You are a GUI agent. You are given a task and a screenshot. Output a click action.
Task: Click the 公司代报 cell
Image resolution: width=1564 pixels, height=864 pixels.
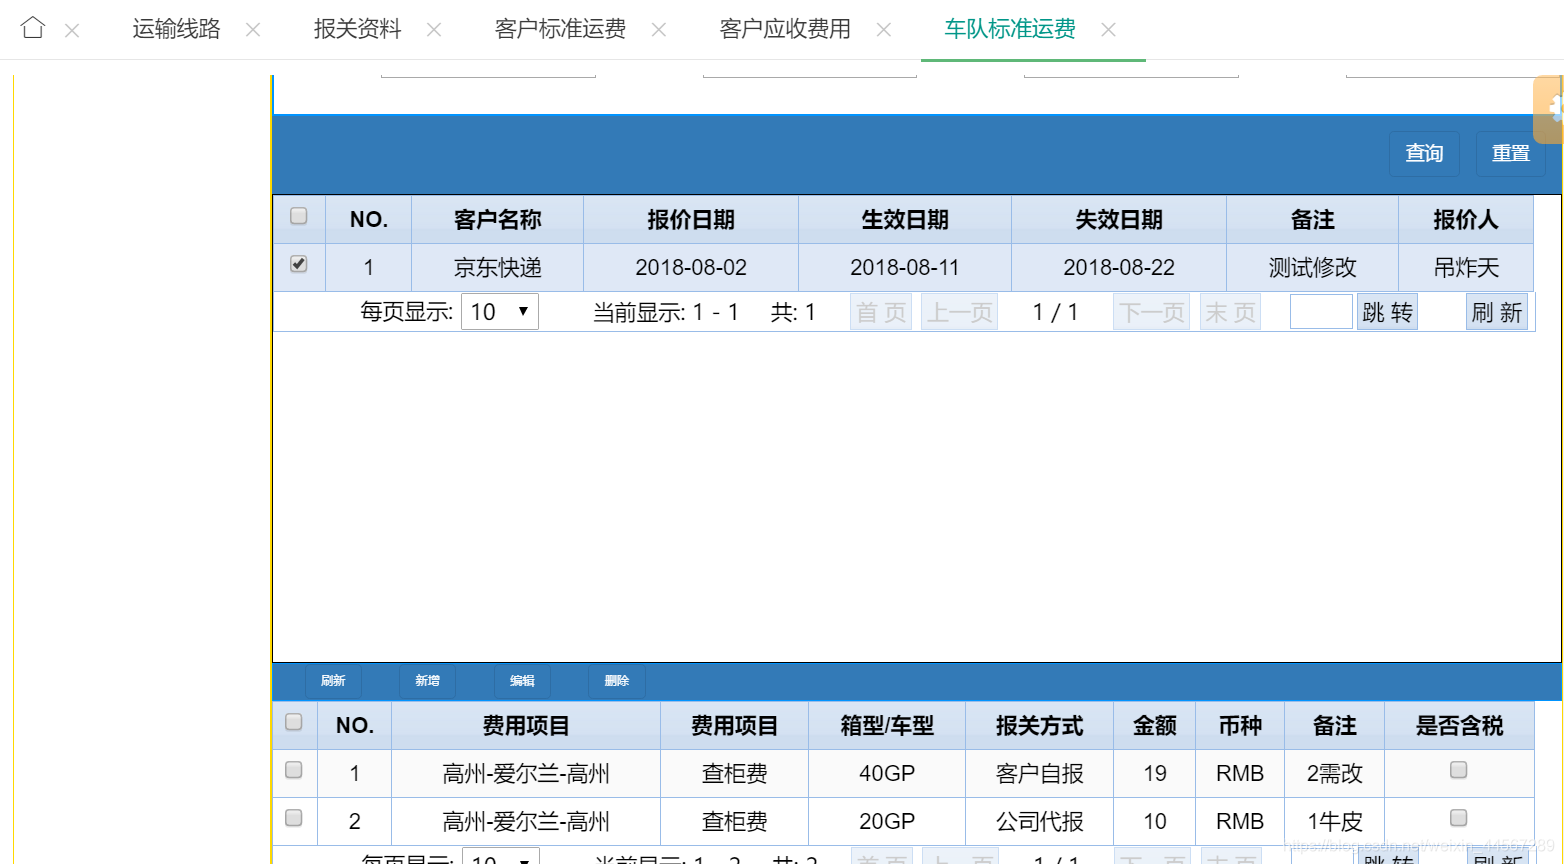1040,822
